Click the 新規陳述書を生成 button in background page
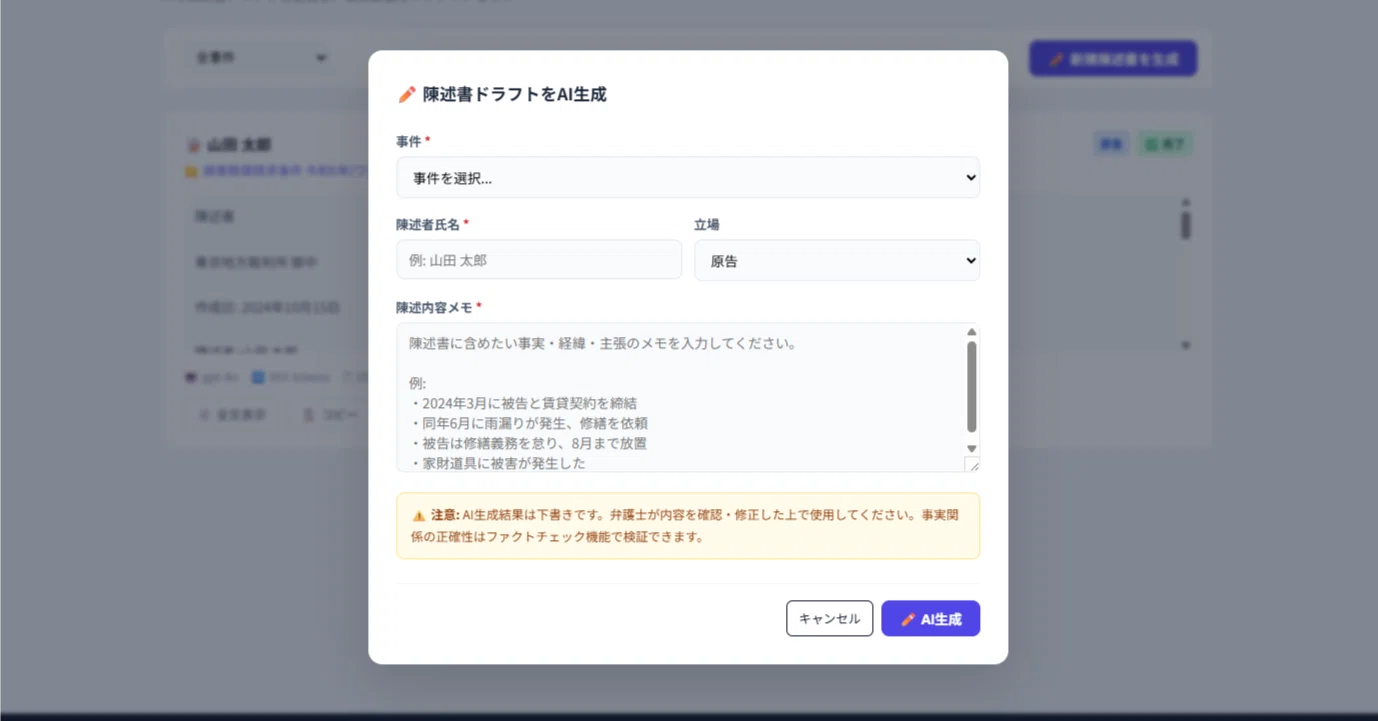The image size is (1378, 721). [1113, 59]
